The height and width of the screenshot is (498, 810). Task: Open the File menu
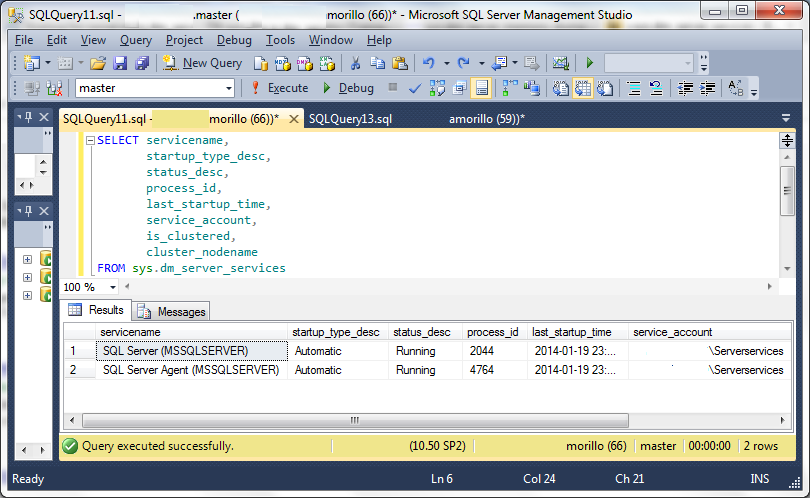coord(24,40)
